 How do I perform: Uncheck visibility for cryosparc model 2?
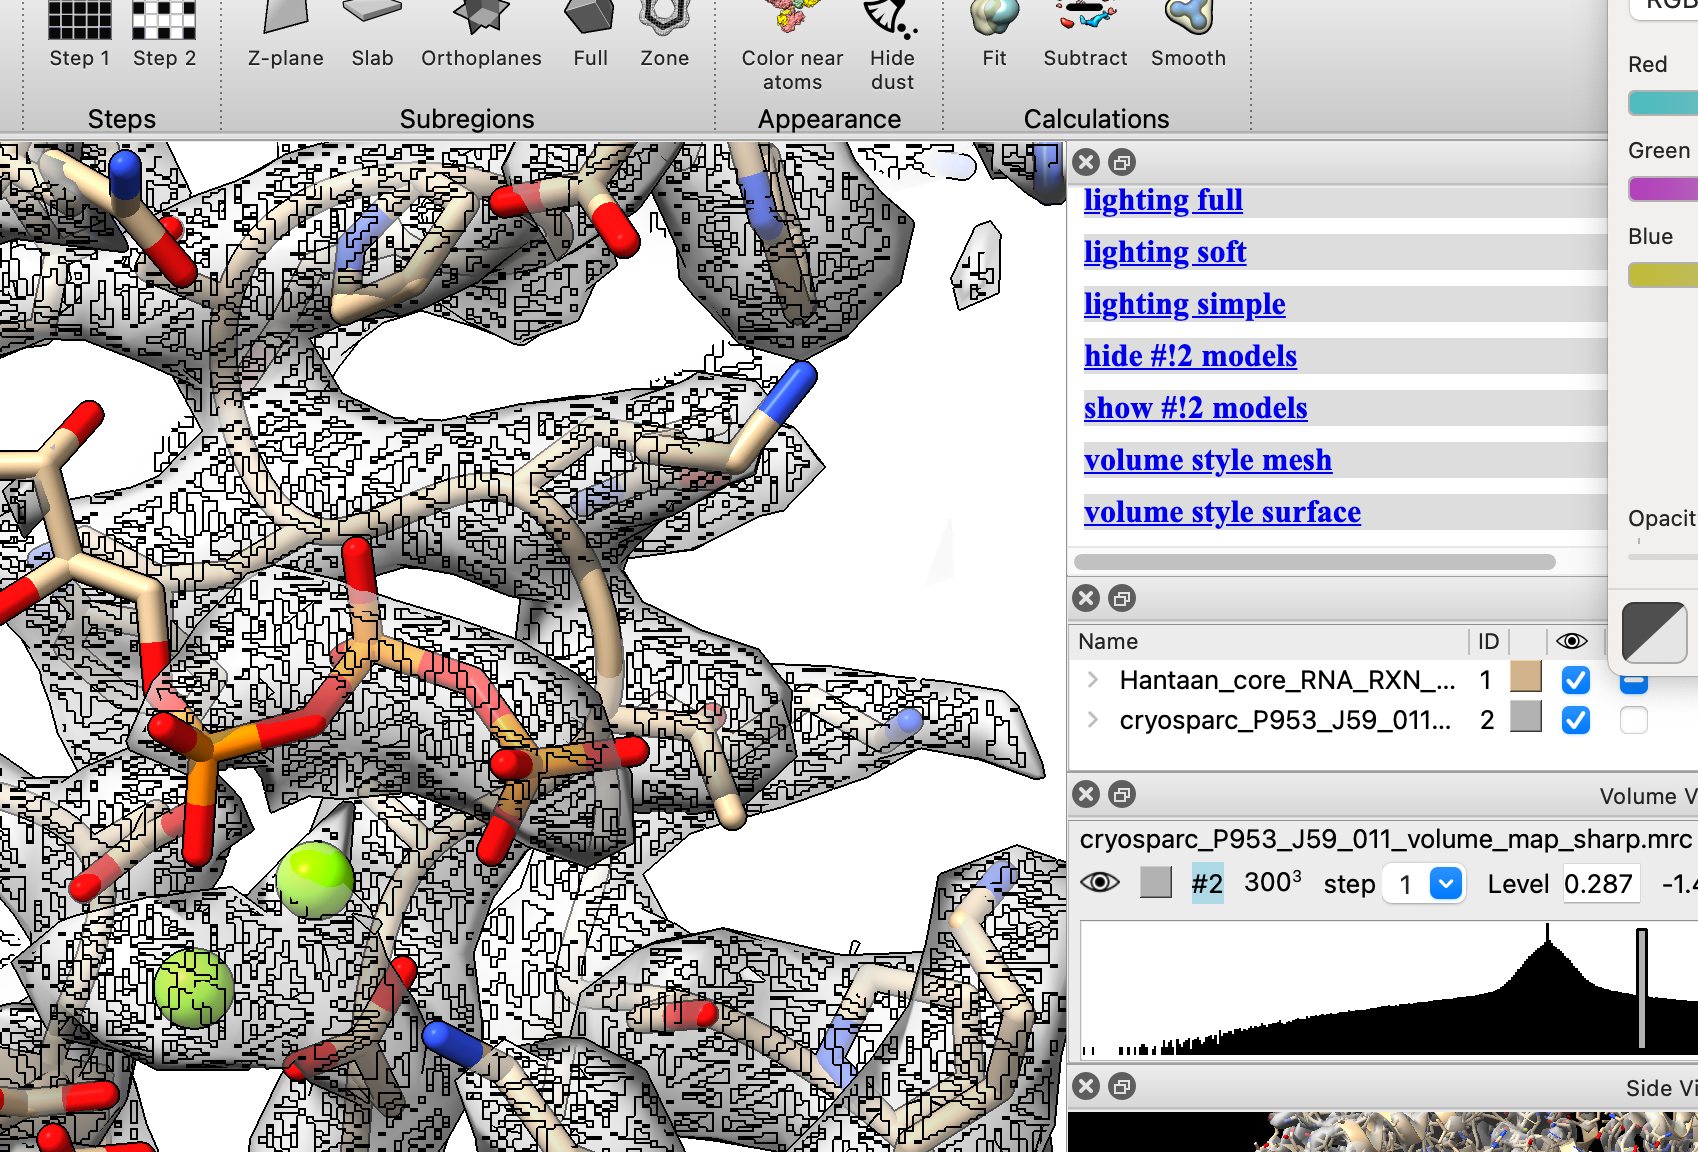pyautogui.click(x=1575, y=720)
